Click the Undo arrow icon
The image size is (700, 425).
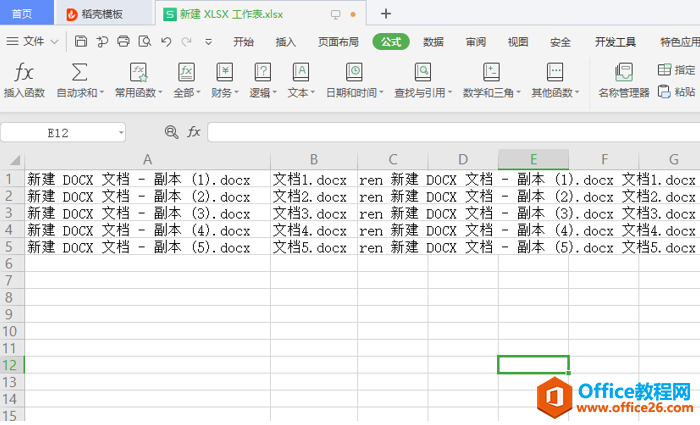pos(166,42)
